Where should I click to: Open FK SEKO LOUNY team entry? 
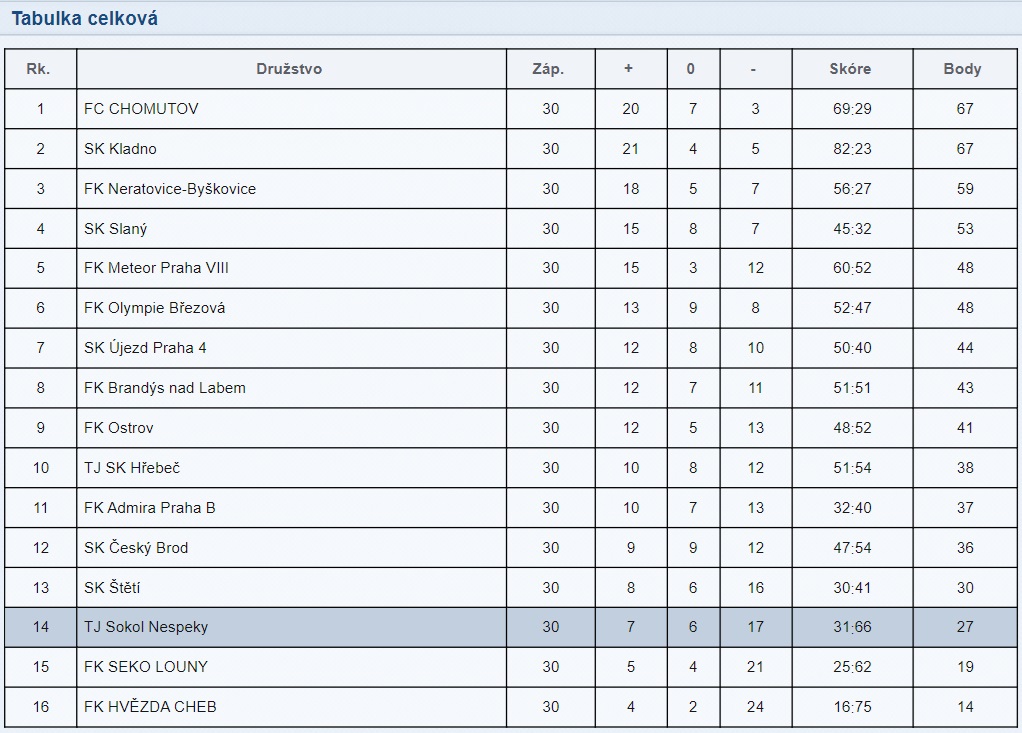pos(146,667)
